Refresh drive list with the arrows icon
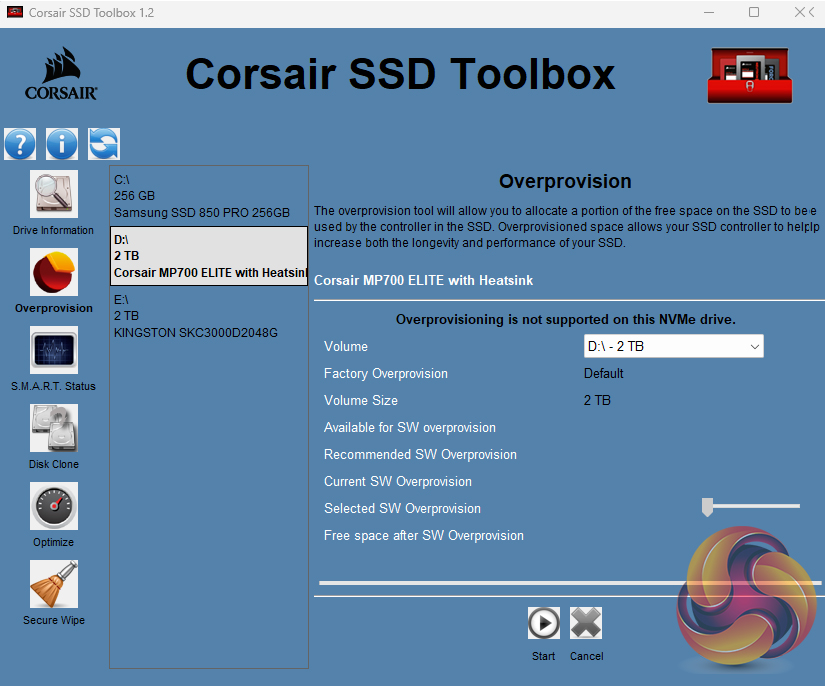 (x=104, y=144)
